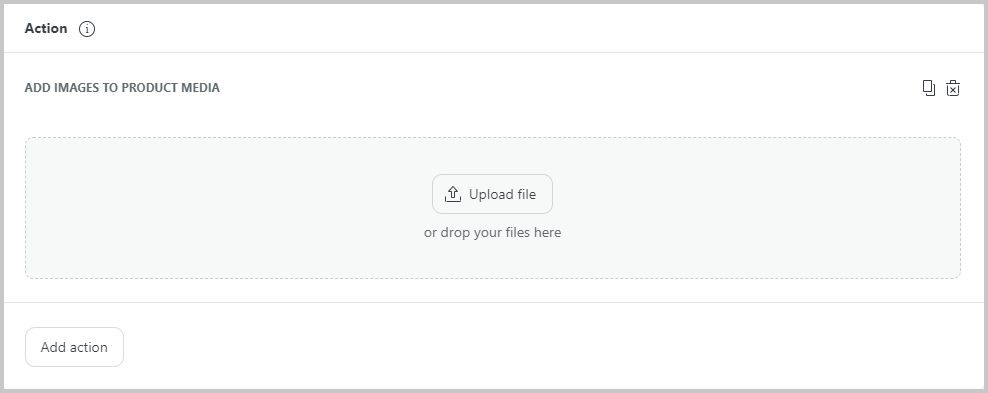Click the Upload file button

pyautogui.click(x=492, y=194)
